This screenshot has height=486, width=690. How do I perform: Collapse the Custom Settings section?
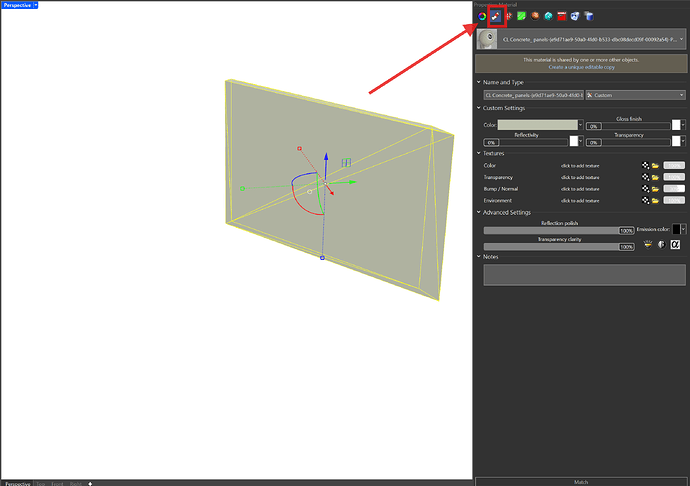coord(479,108)
